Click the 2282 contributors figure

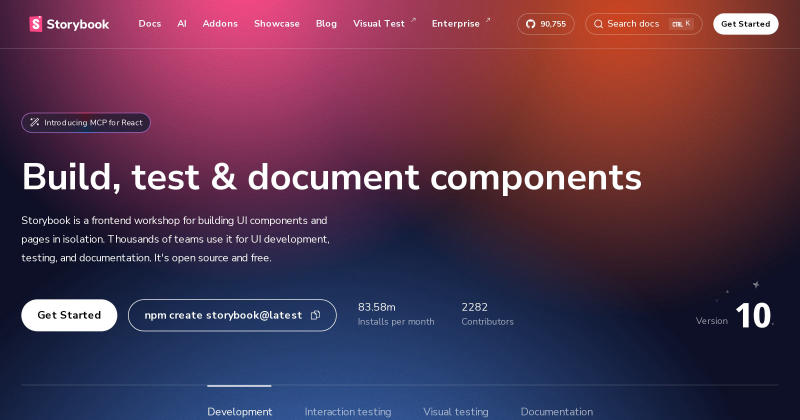pos(474,307)
